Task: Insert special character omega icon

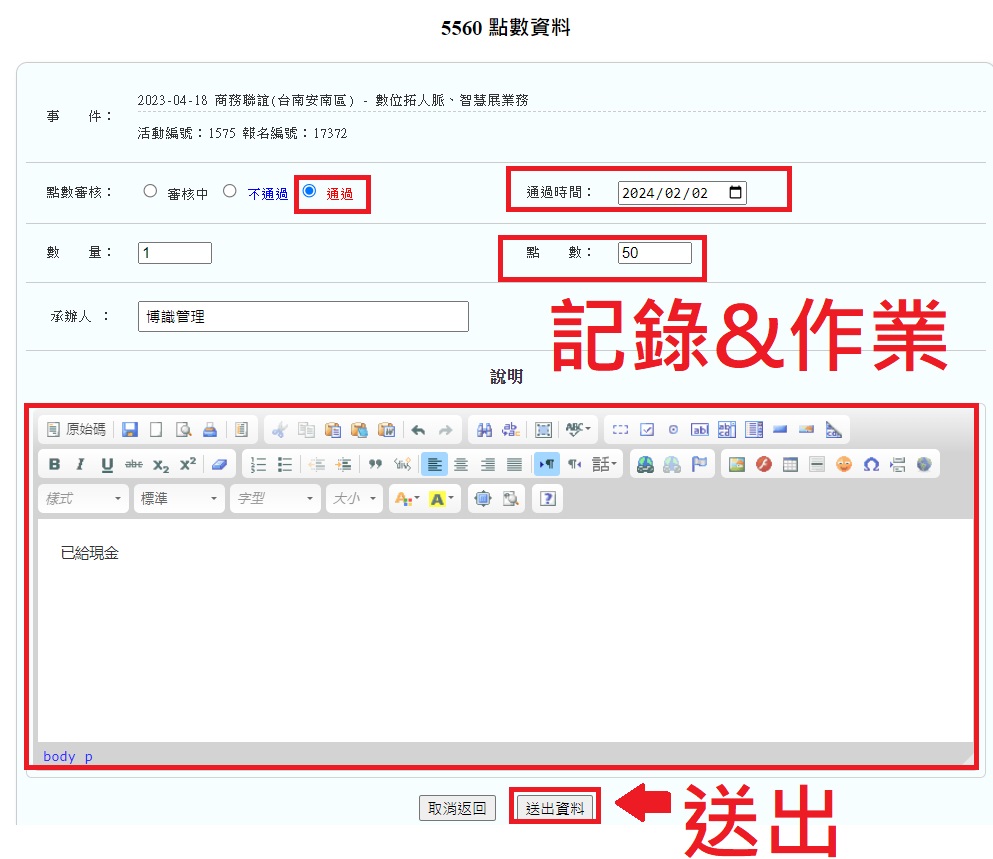Action: [x=870, y=464]
